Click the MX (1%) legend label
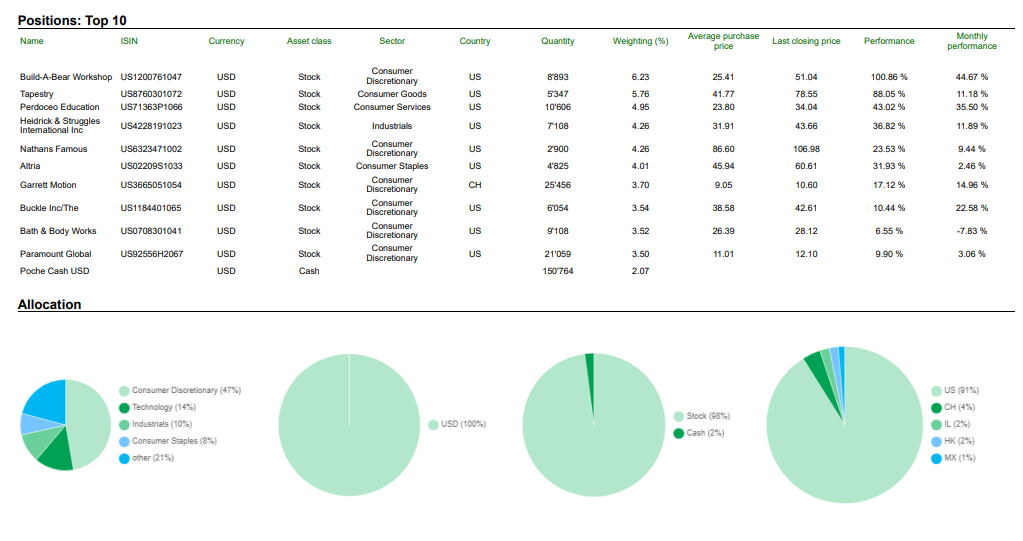Image resolution: width=1023 pixels, height=541 pixels. click(x=960, y=458)
